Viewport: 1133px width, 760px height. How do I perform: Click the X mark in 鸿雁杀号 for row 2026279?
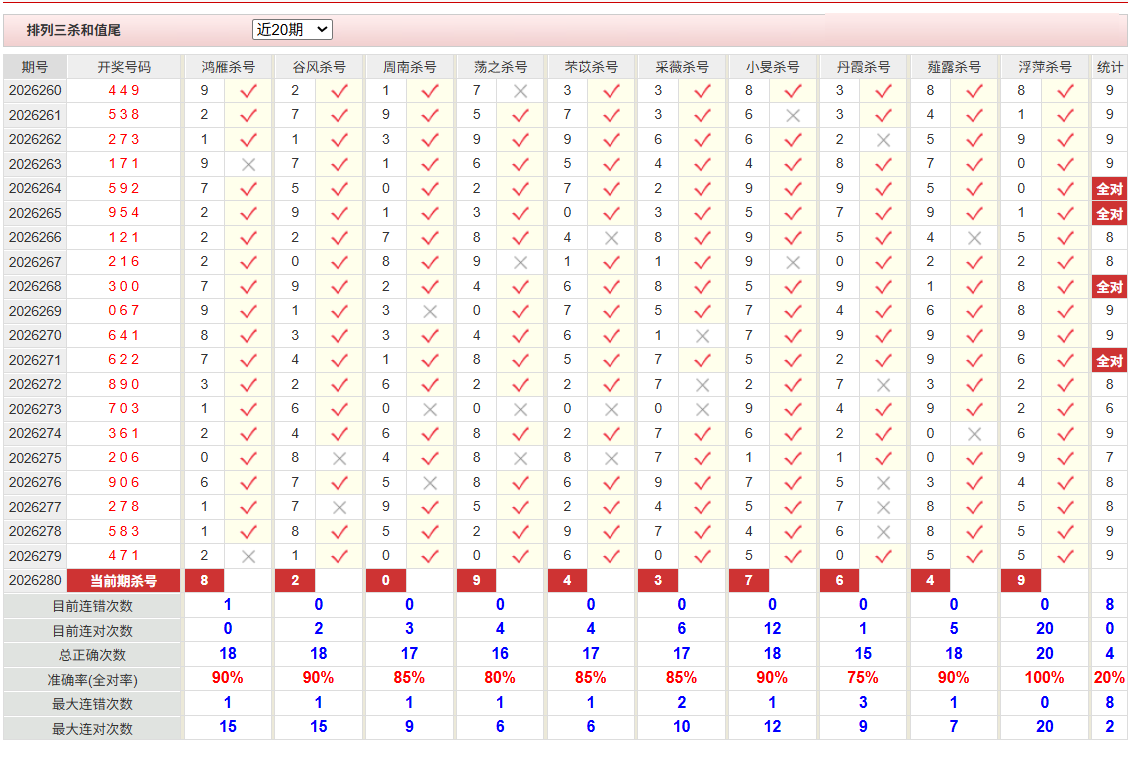249,557
